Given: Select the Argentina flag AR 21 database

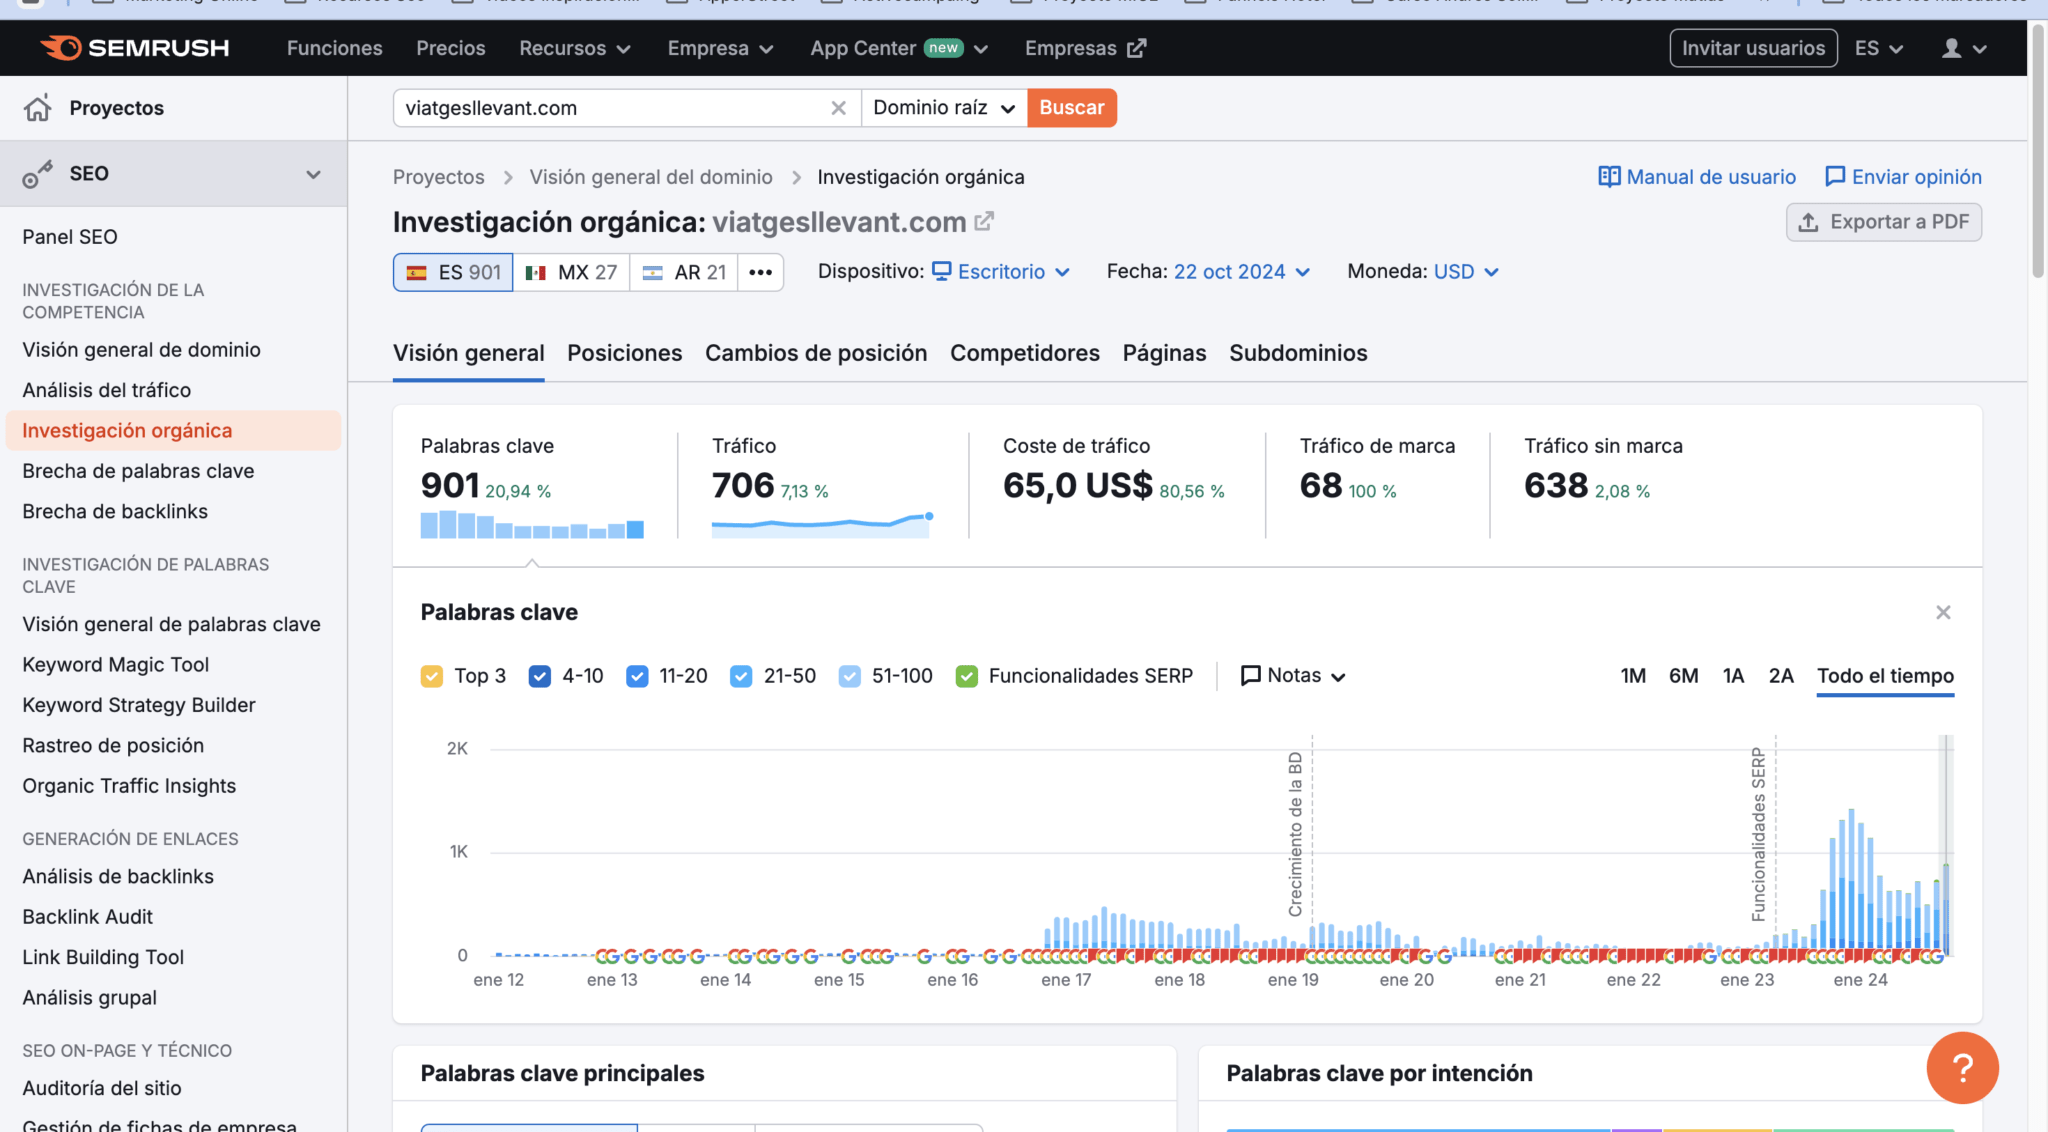Looking at the screenshot, I should (x=684, y=272).
